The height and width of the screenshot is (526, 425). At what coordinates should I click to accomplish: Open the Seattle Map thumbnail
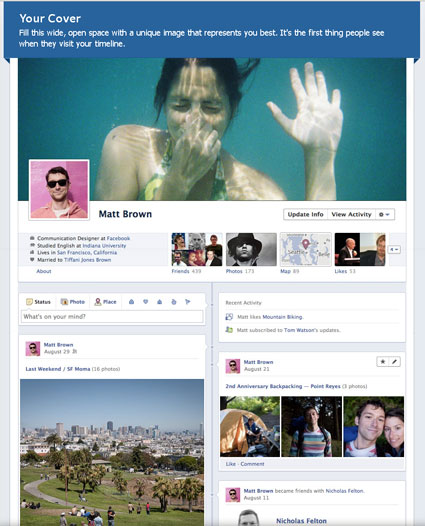coord(306,250)
